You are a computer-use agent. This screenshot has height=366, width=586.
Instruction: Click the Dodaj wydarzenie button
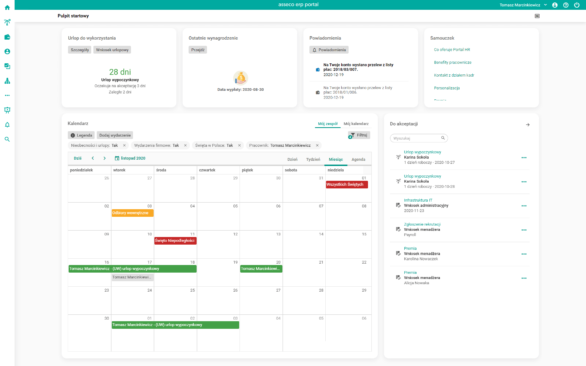tap(115, 135)
